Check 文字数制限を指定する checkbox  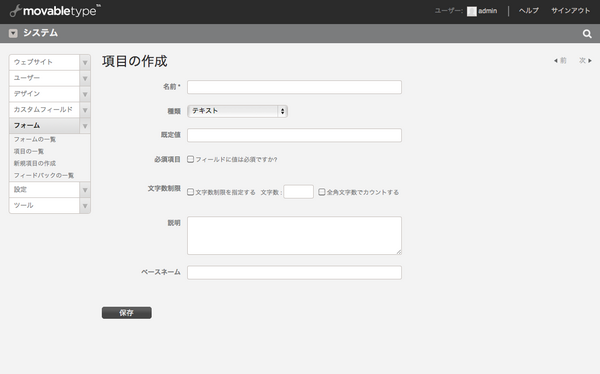[x=190, y=192]
